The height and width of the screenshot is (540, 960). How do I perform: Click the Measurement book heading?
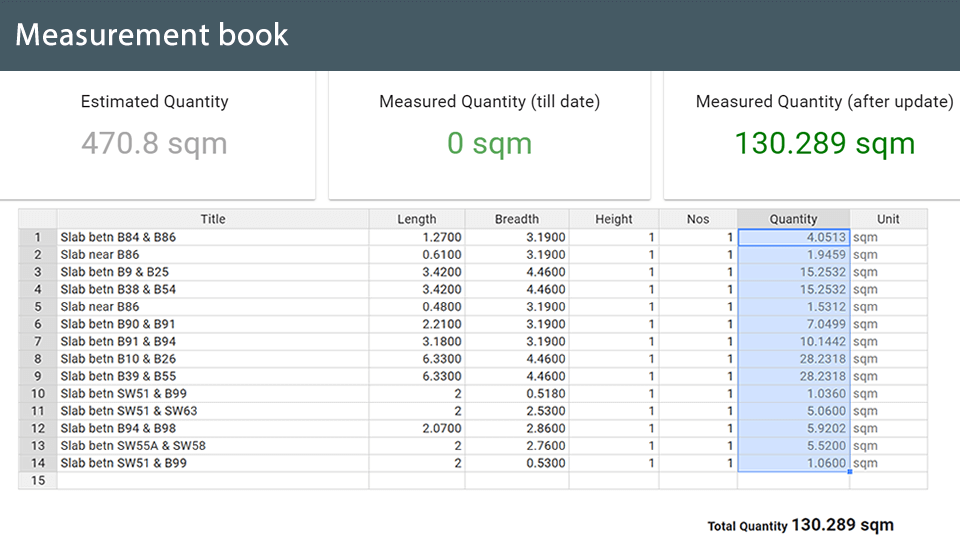coord(151,34)
